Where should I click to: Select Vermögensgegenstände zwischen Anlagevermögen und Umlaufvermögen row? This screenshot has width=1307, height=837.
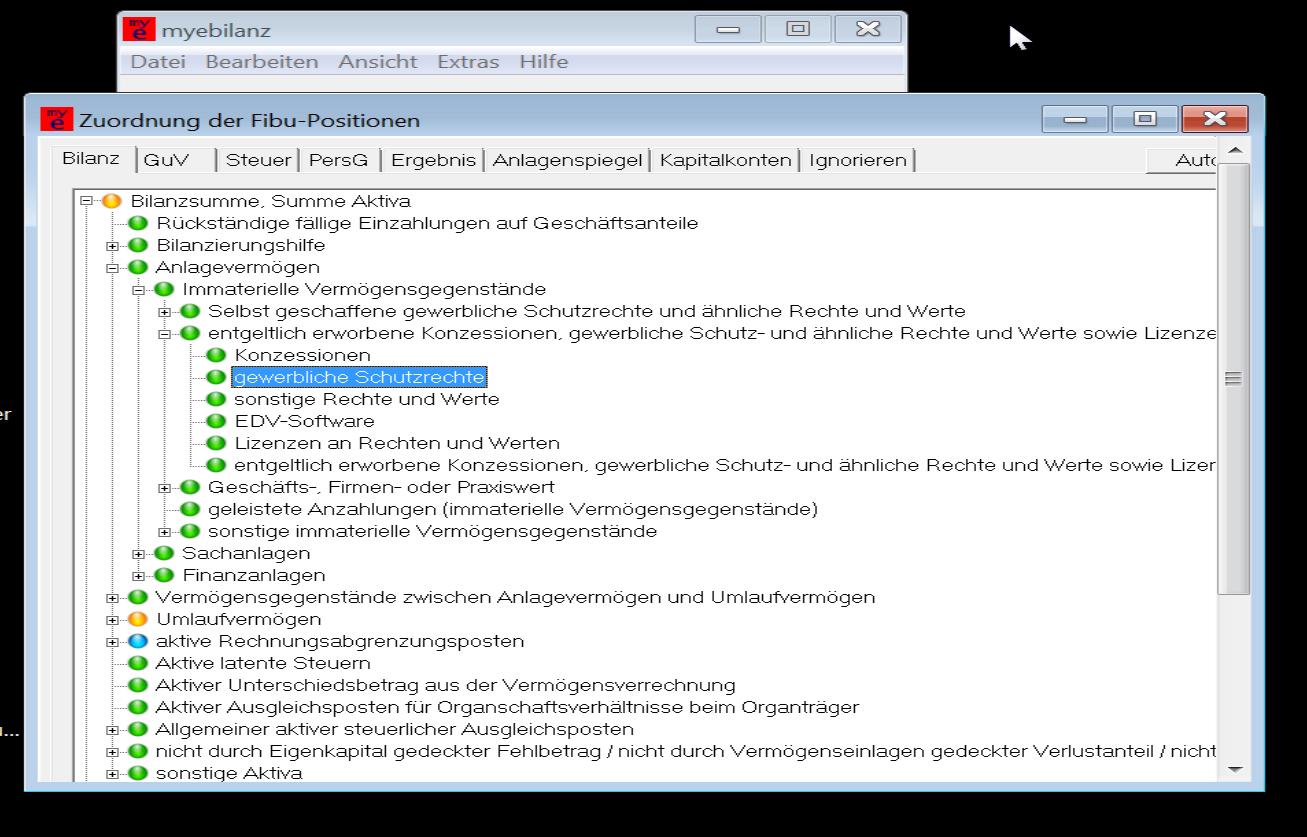coord(515,597)
